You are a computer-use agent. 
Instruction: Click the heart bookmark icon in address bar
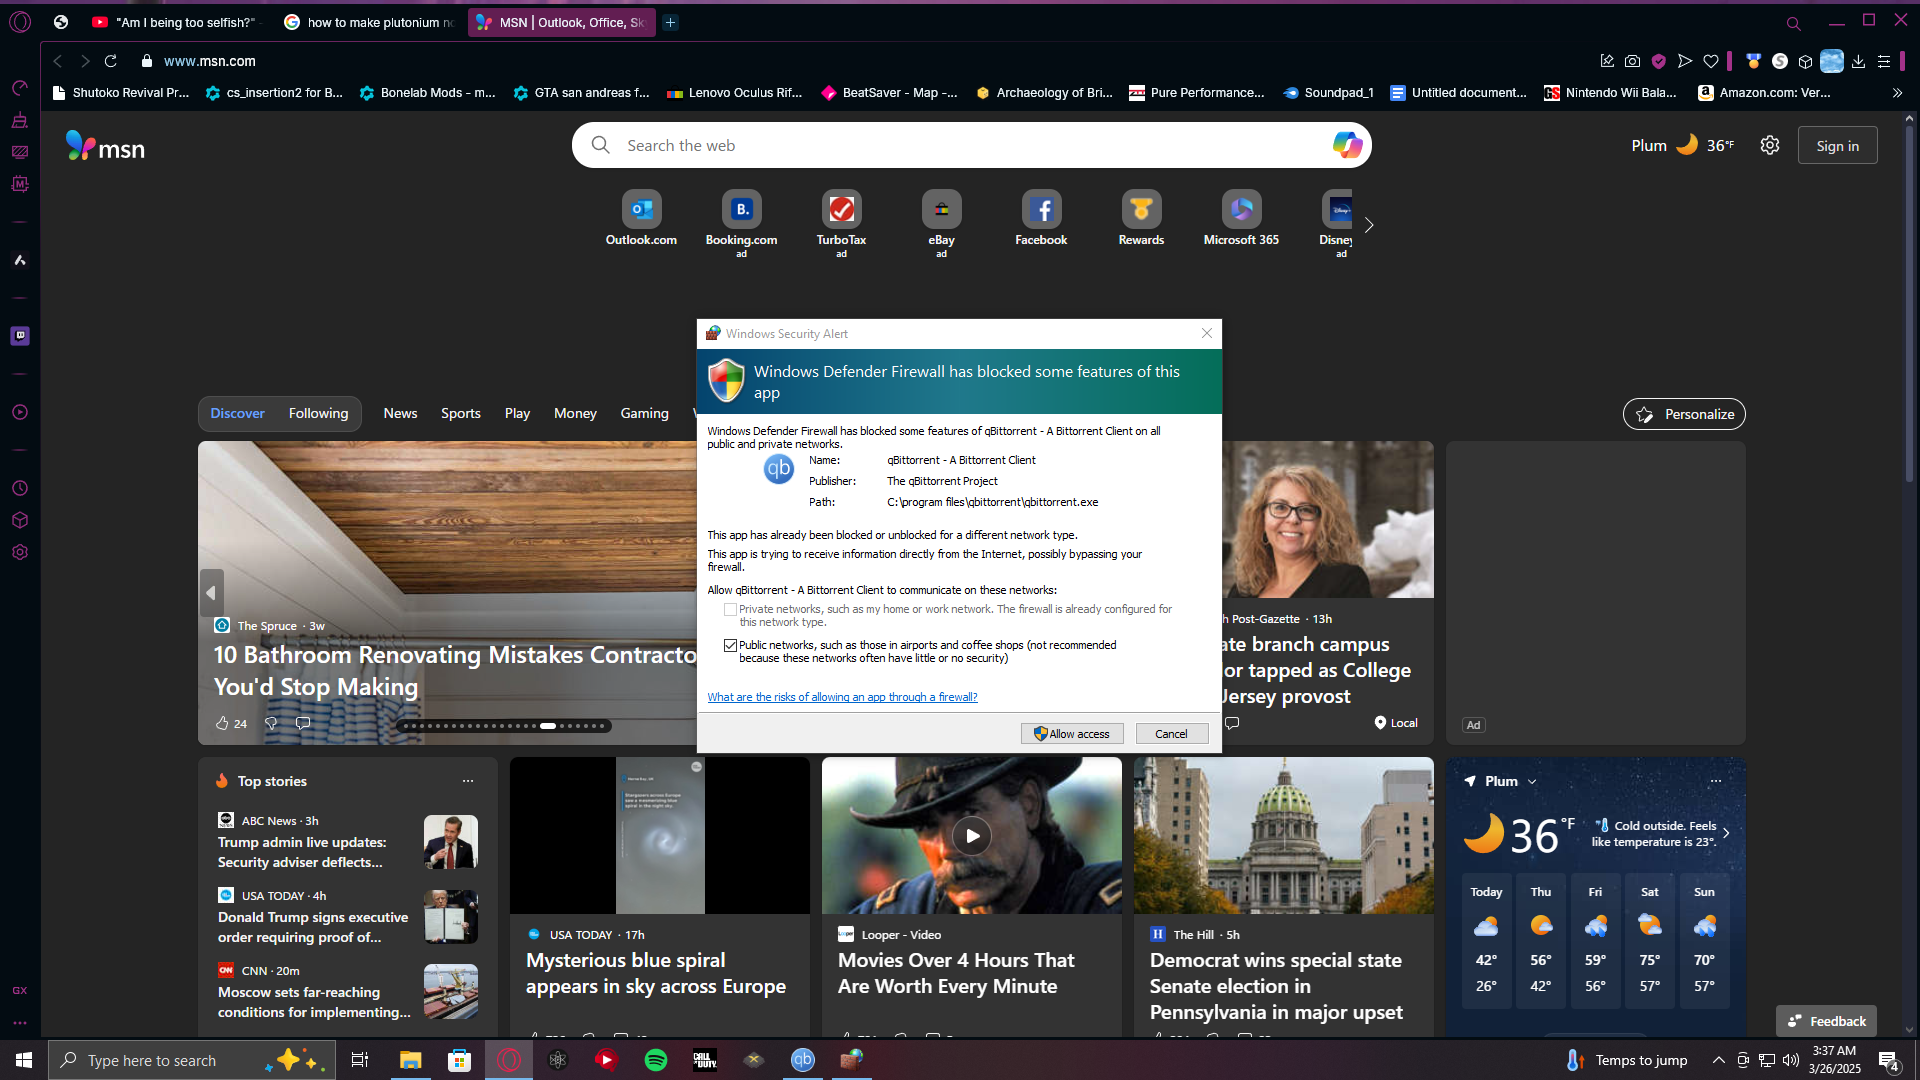1711,61
